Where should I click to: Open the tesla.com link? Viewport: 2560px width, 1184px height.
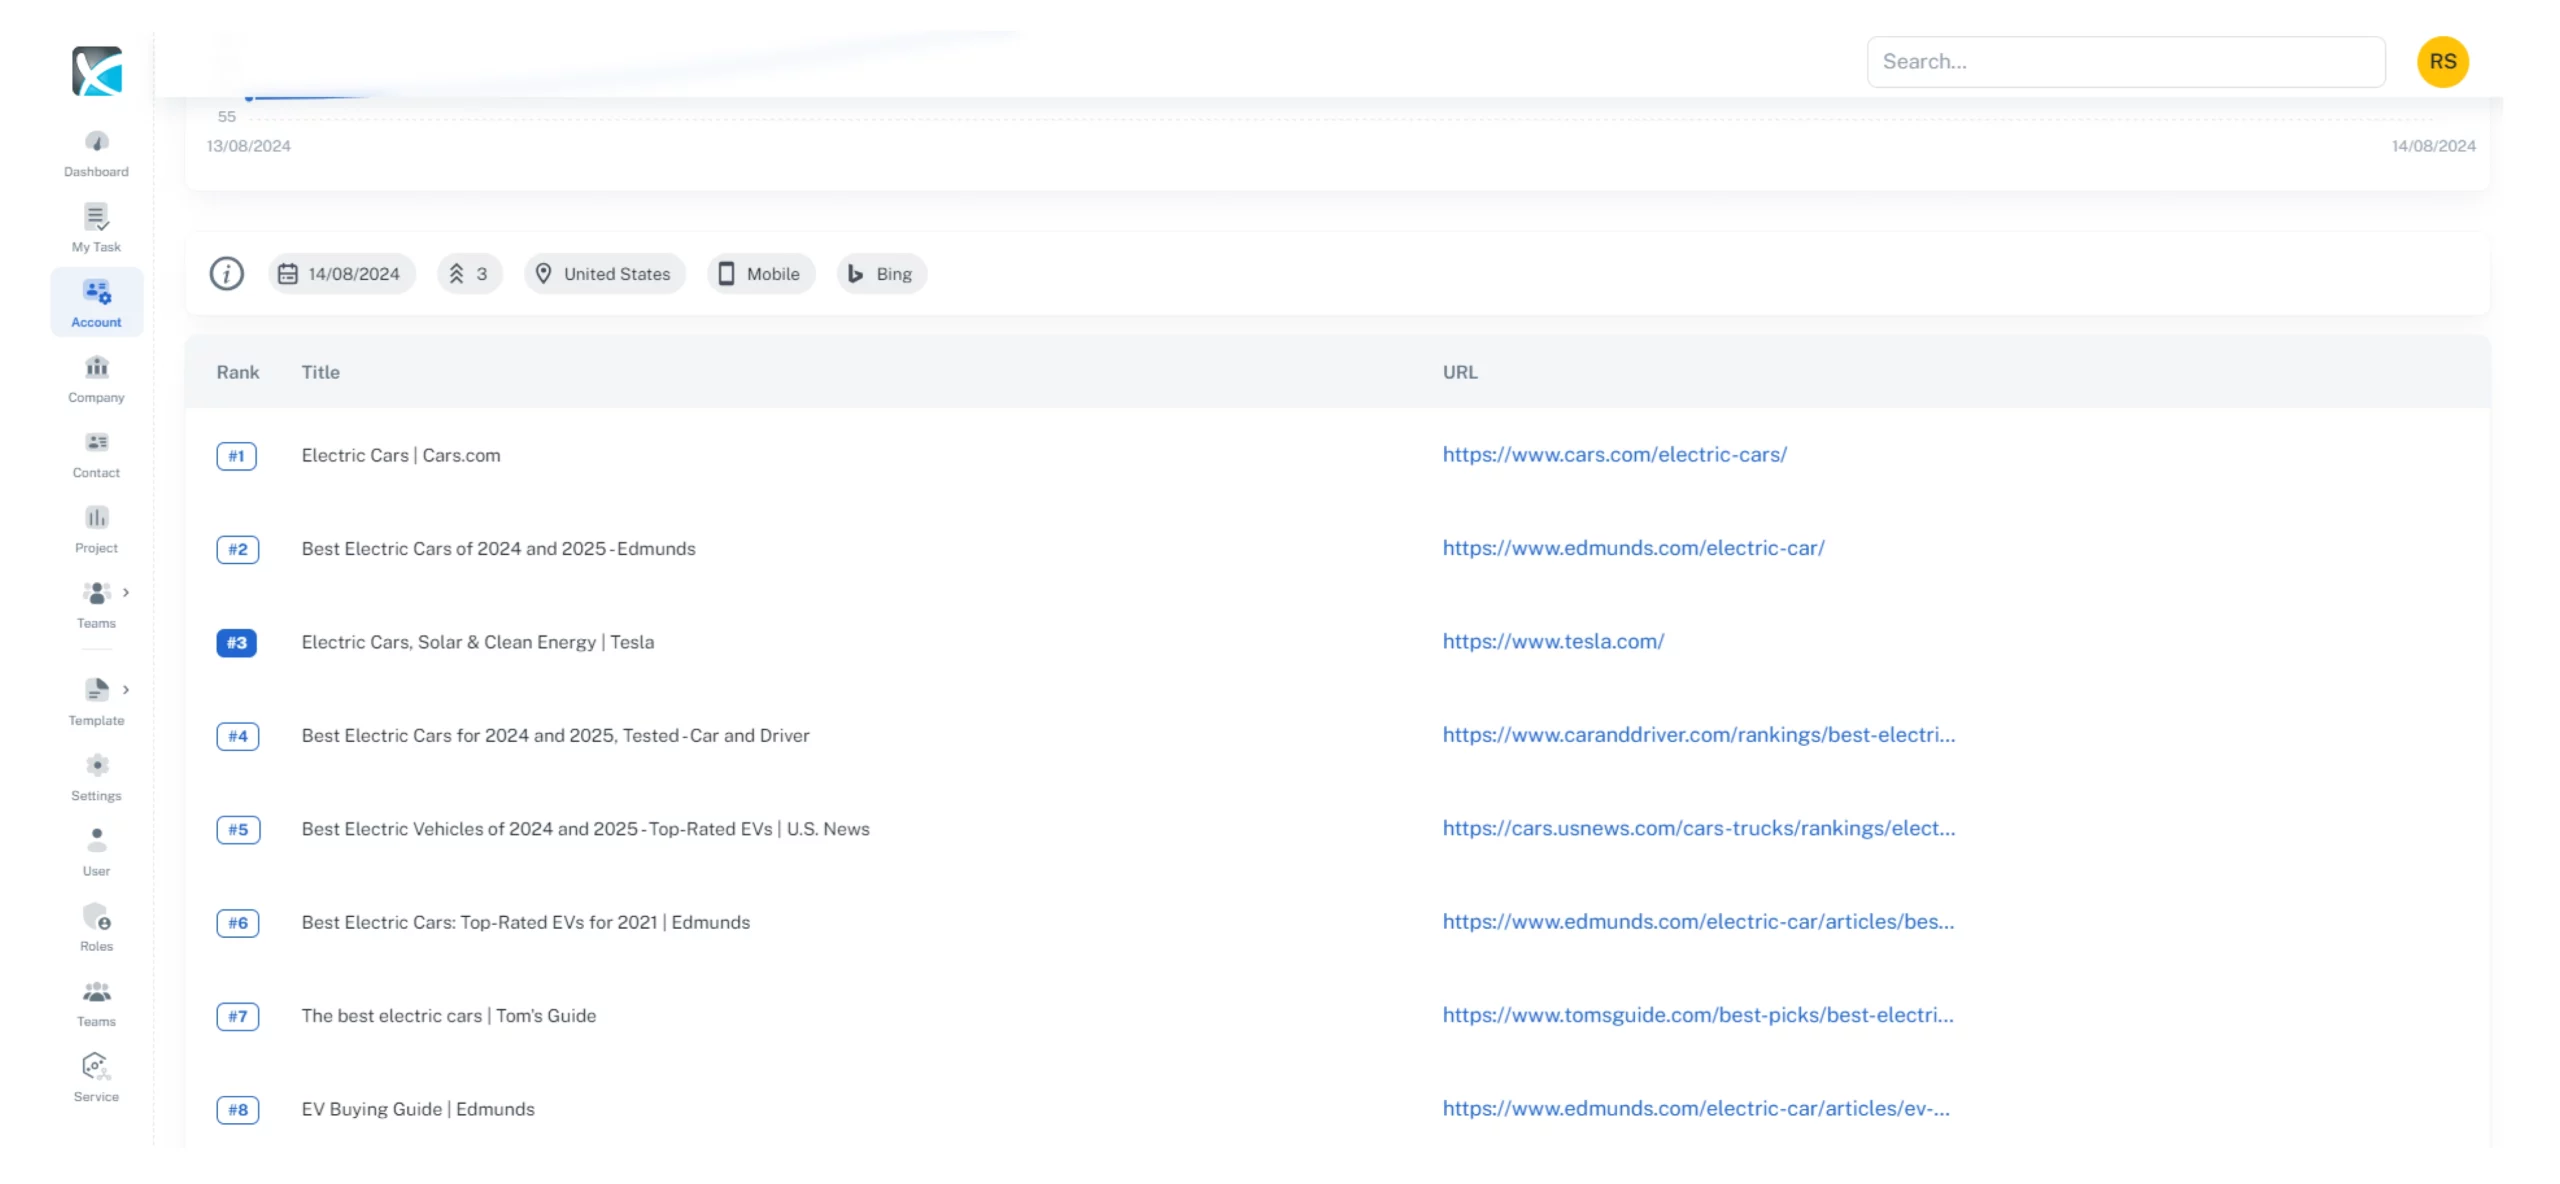(1553, 641)
